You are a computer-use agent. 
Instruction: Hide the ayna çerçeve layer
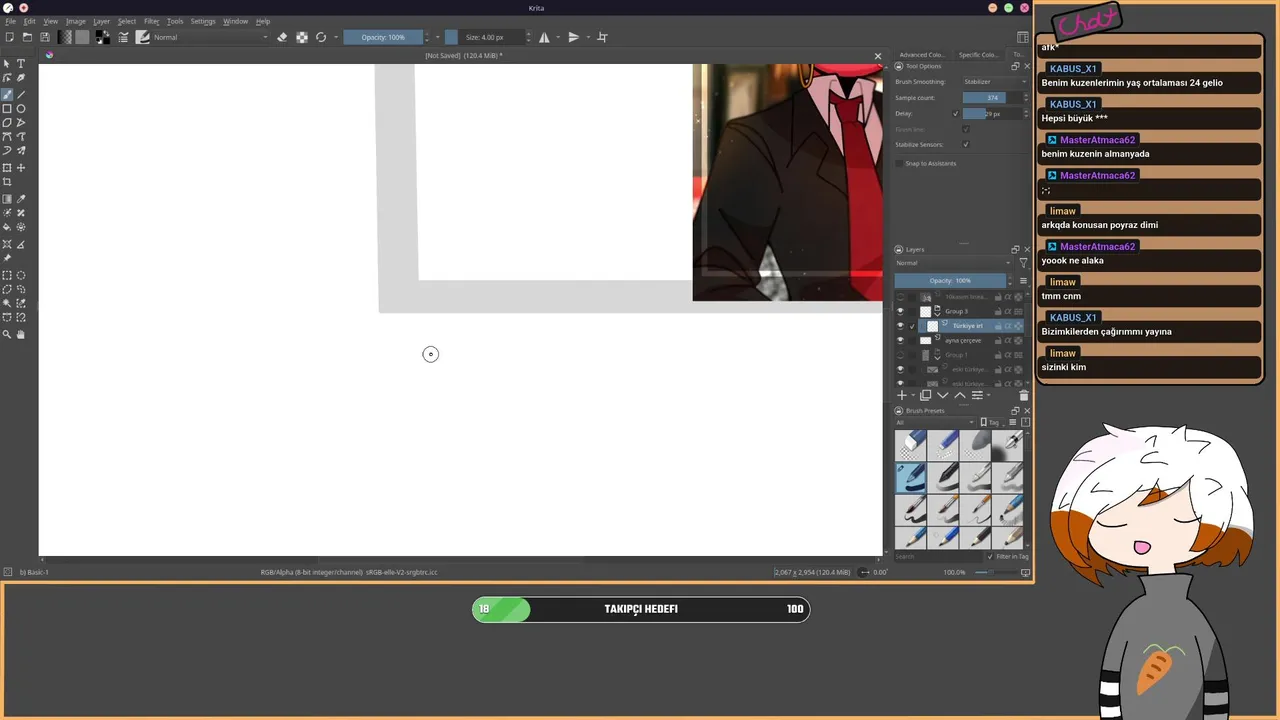coord(900,340)
